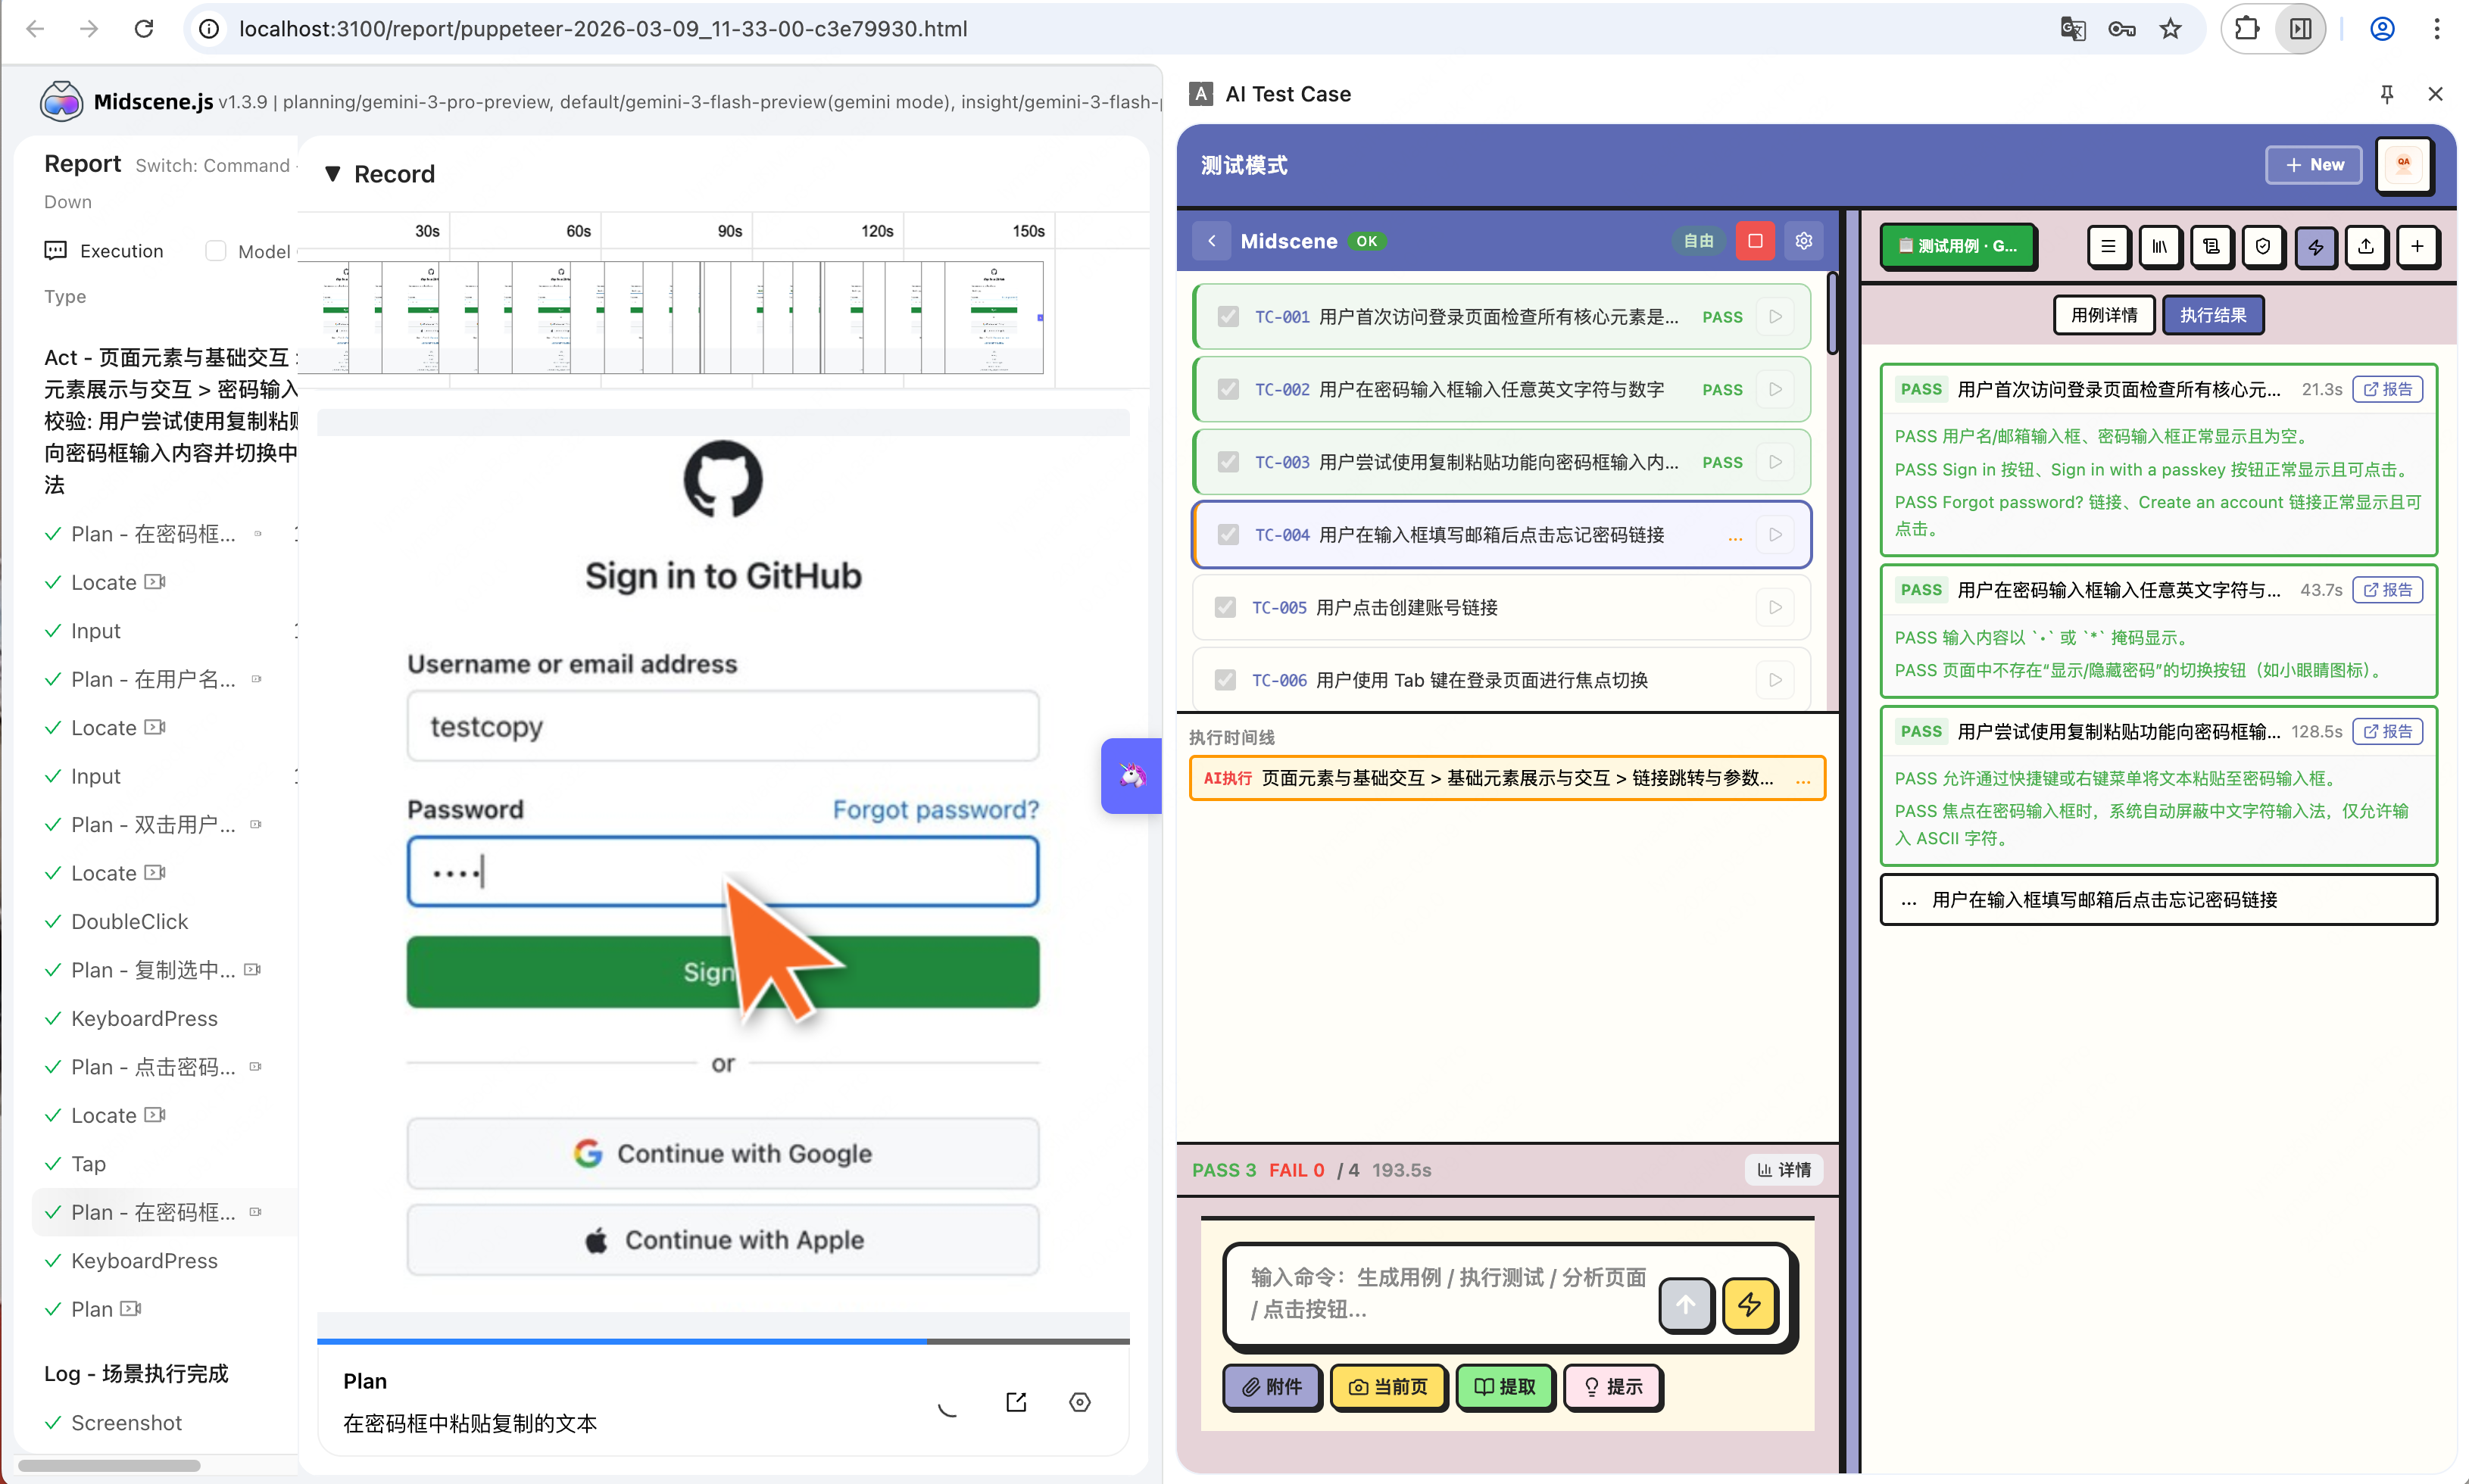
Task: Click the New button in the header
Action: click(2313, 165)
